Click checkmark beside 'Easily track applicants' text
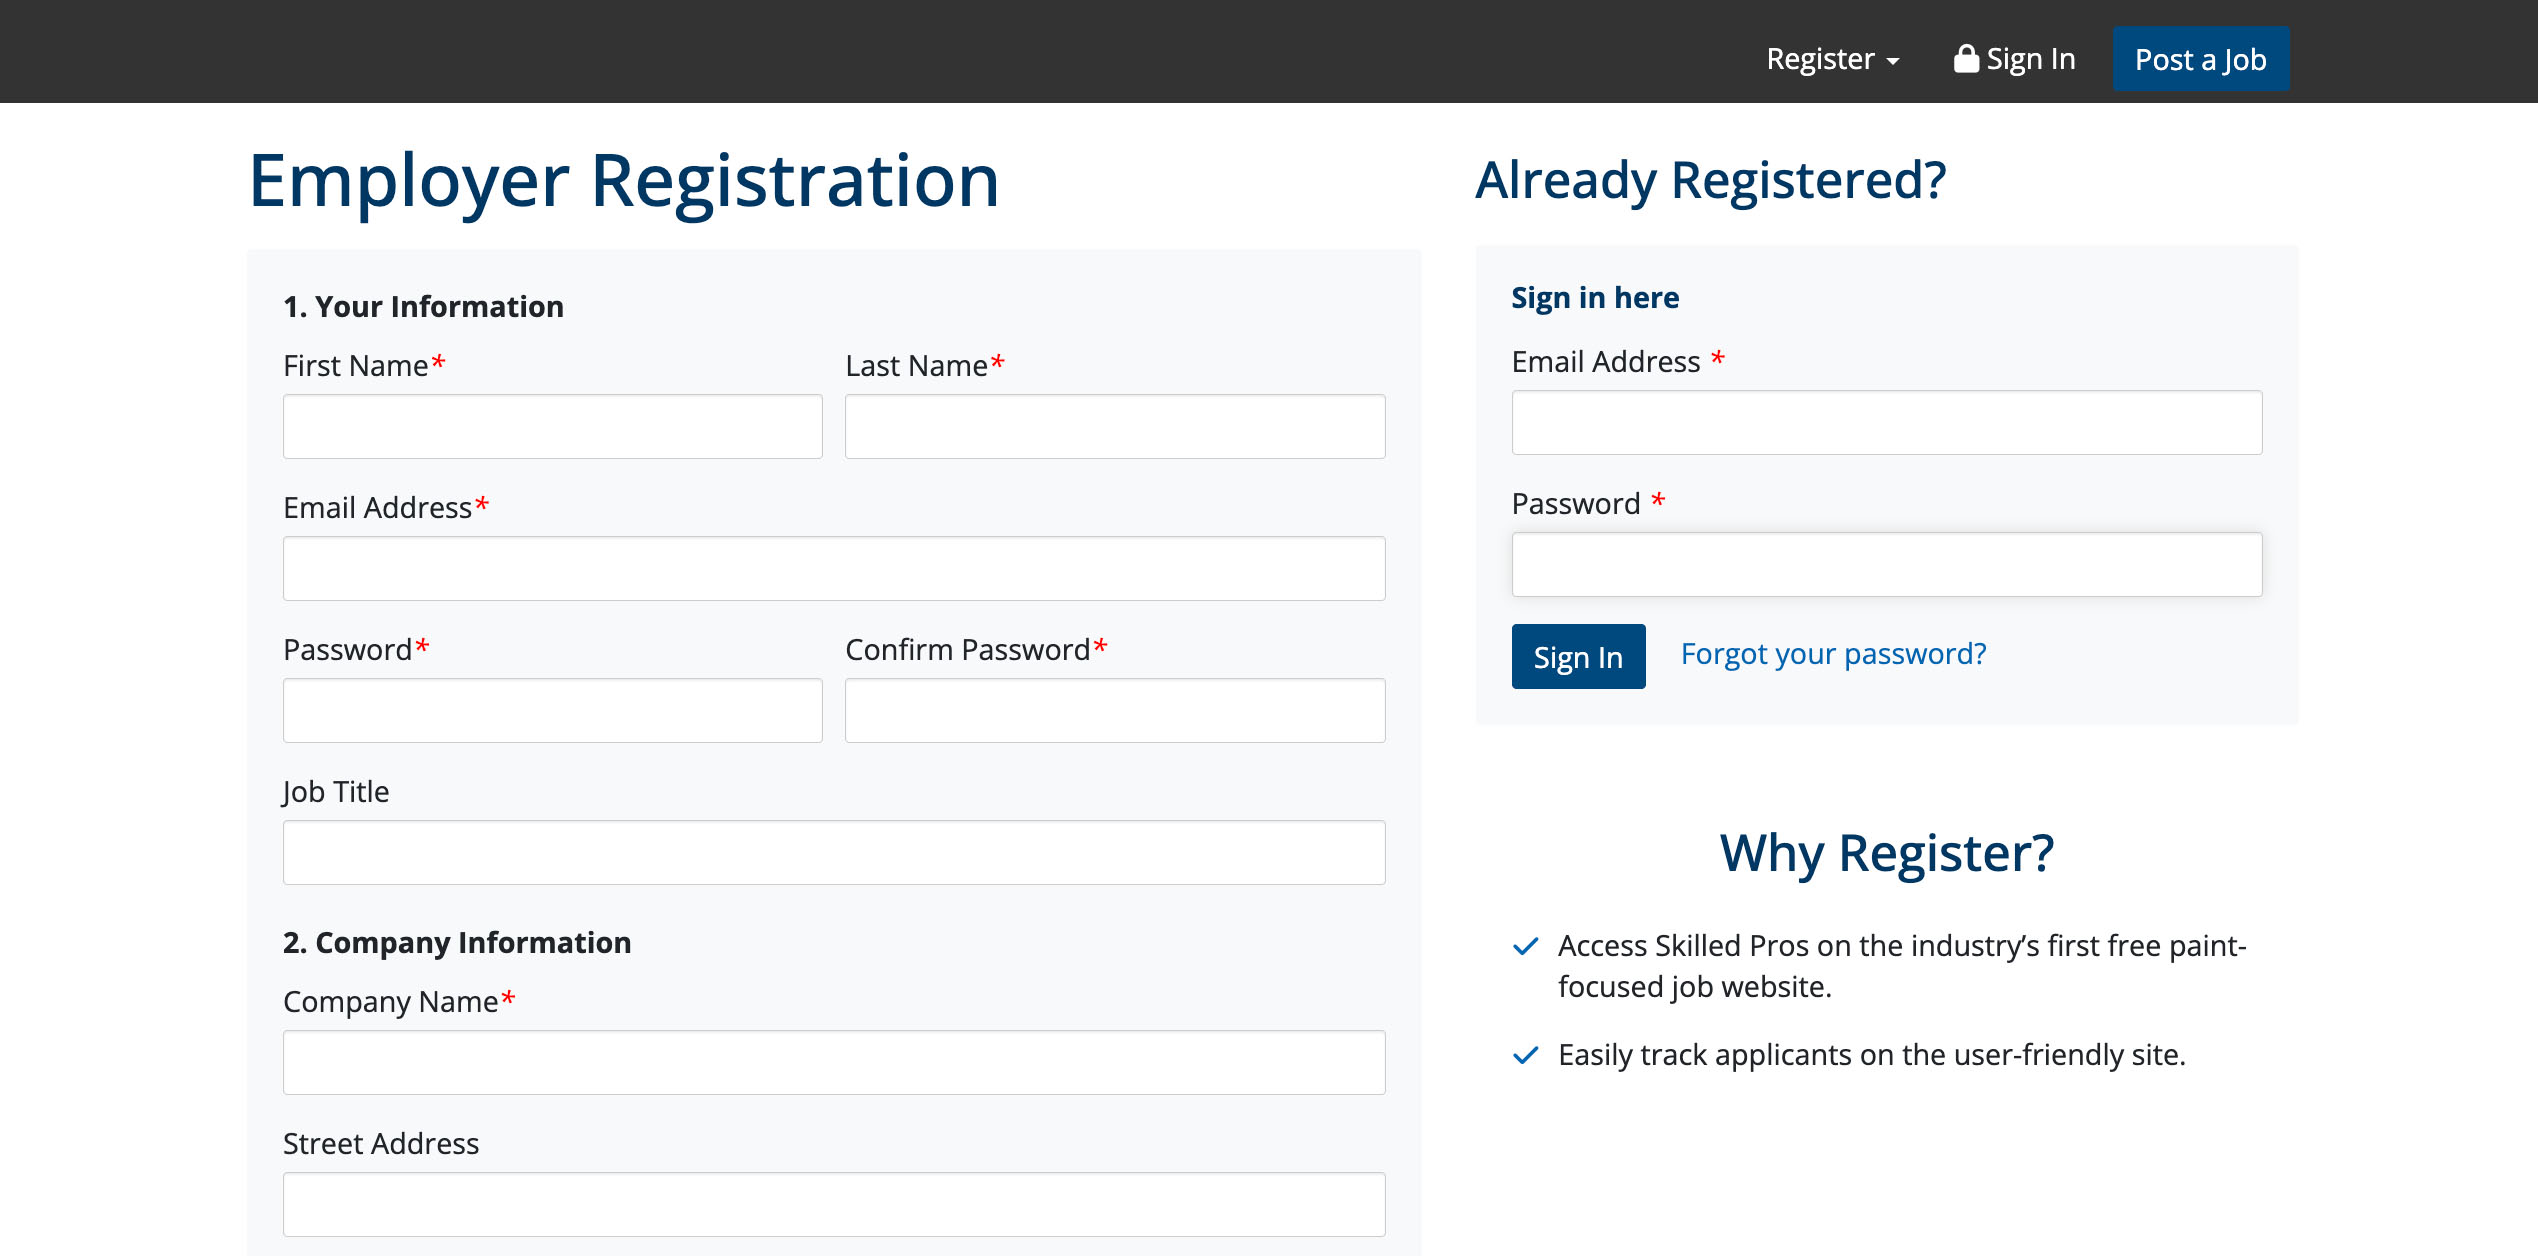 tap(1526, 1055)
